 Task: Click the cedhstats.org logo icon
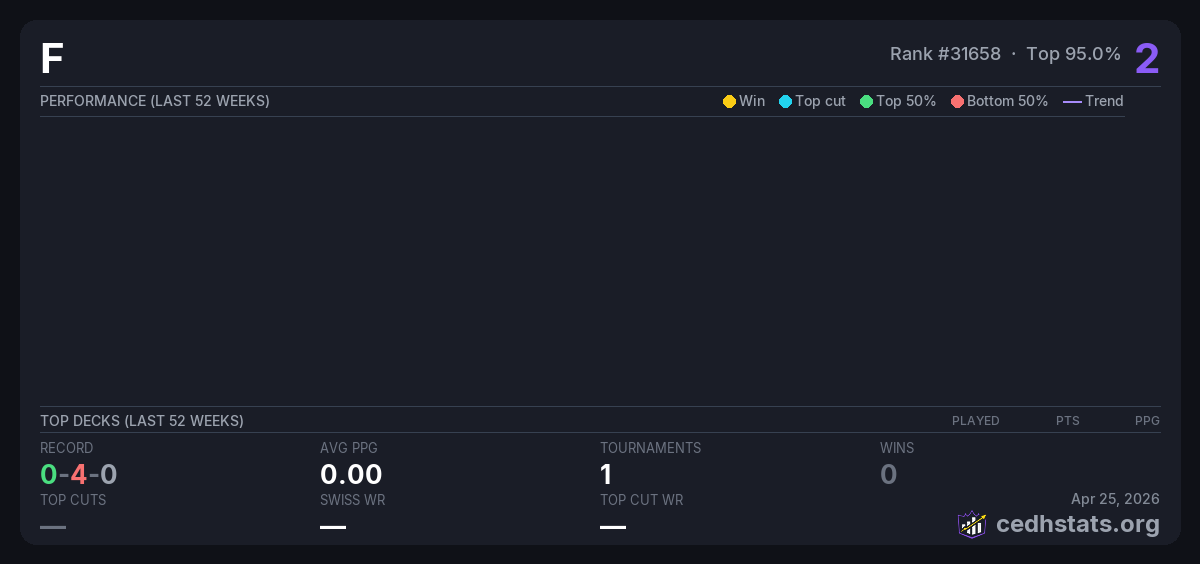972,524
